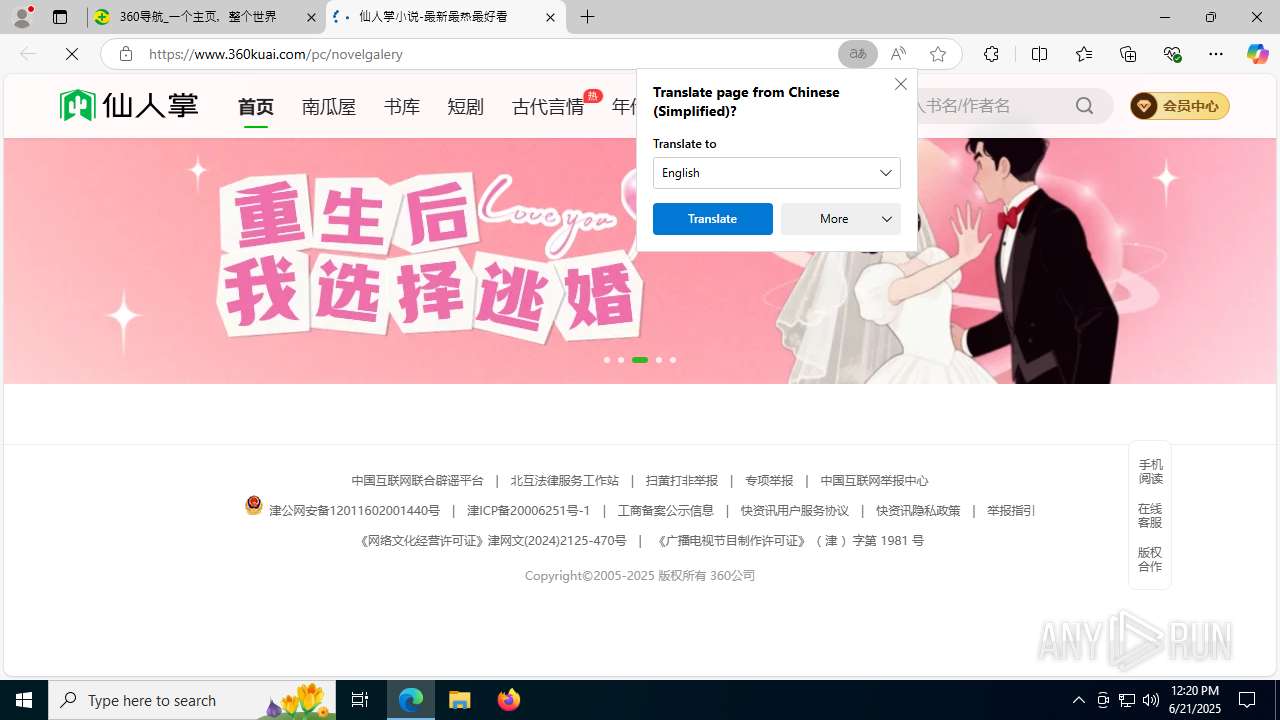Select the 首页 nav item

click(x=256, y=106)
